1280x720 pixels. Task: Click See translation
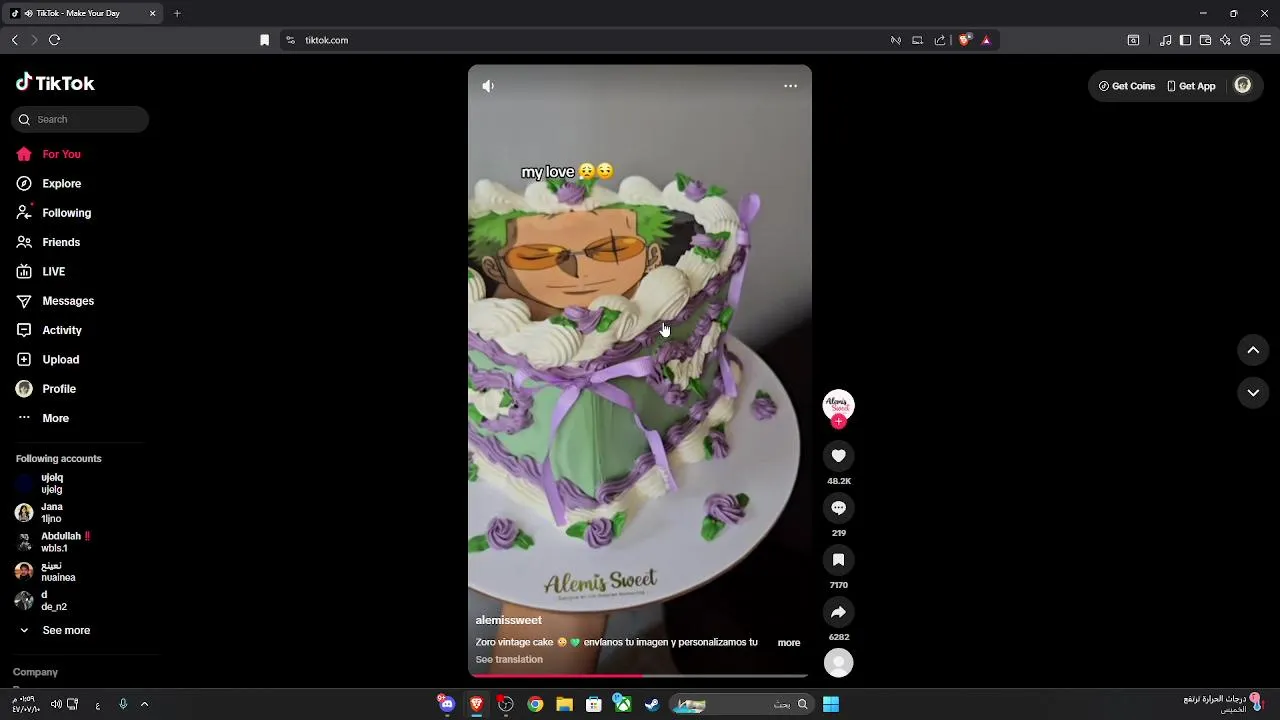click(x=509, y=660)
